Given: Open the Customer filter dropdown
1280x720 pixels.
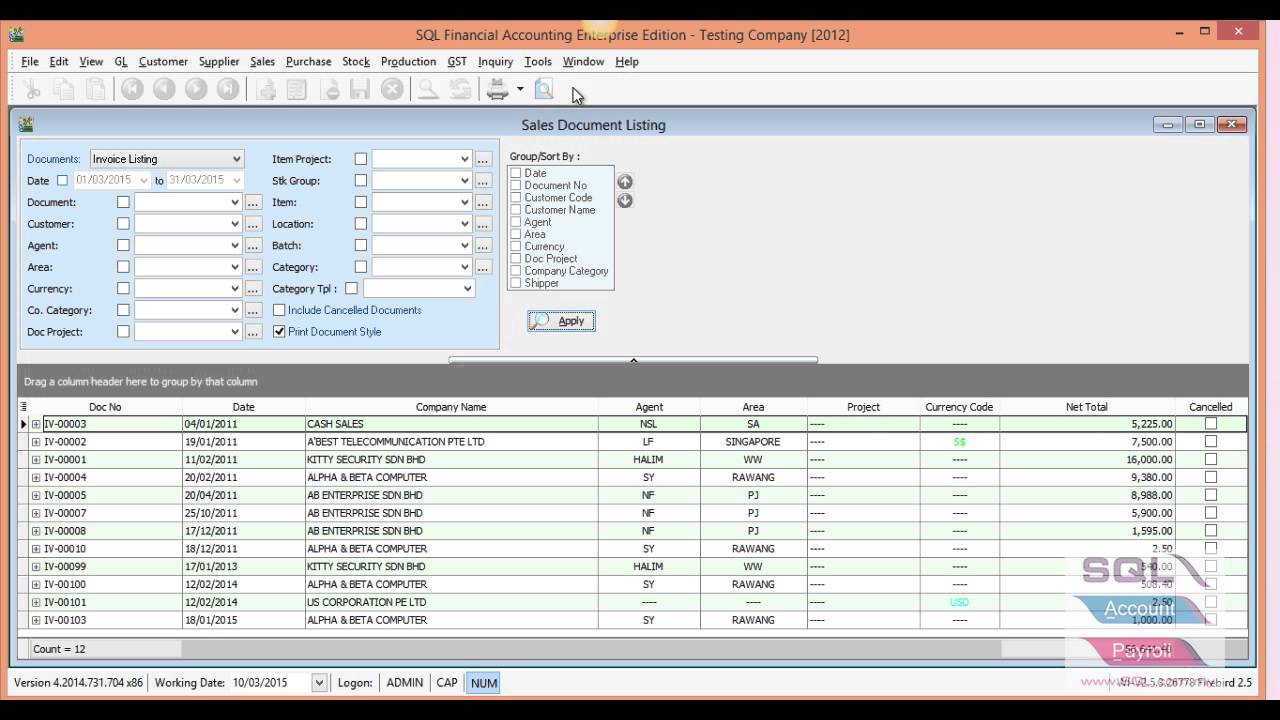Looking at the screenshot, I should click(235, 224).
